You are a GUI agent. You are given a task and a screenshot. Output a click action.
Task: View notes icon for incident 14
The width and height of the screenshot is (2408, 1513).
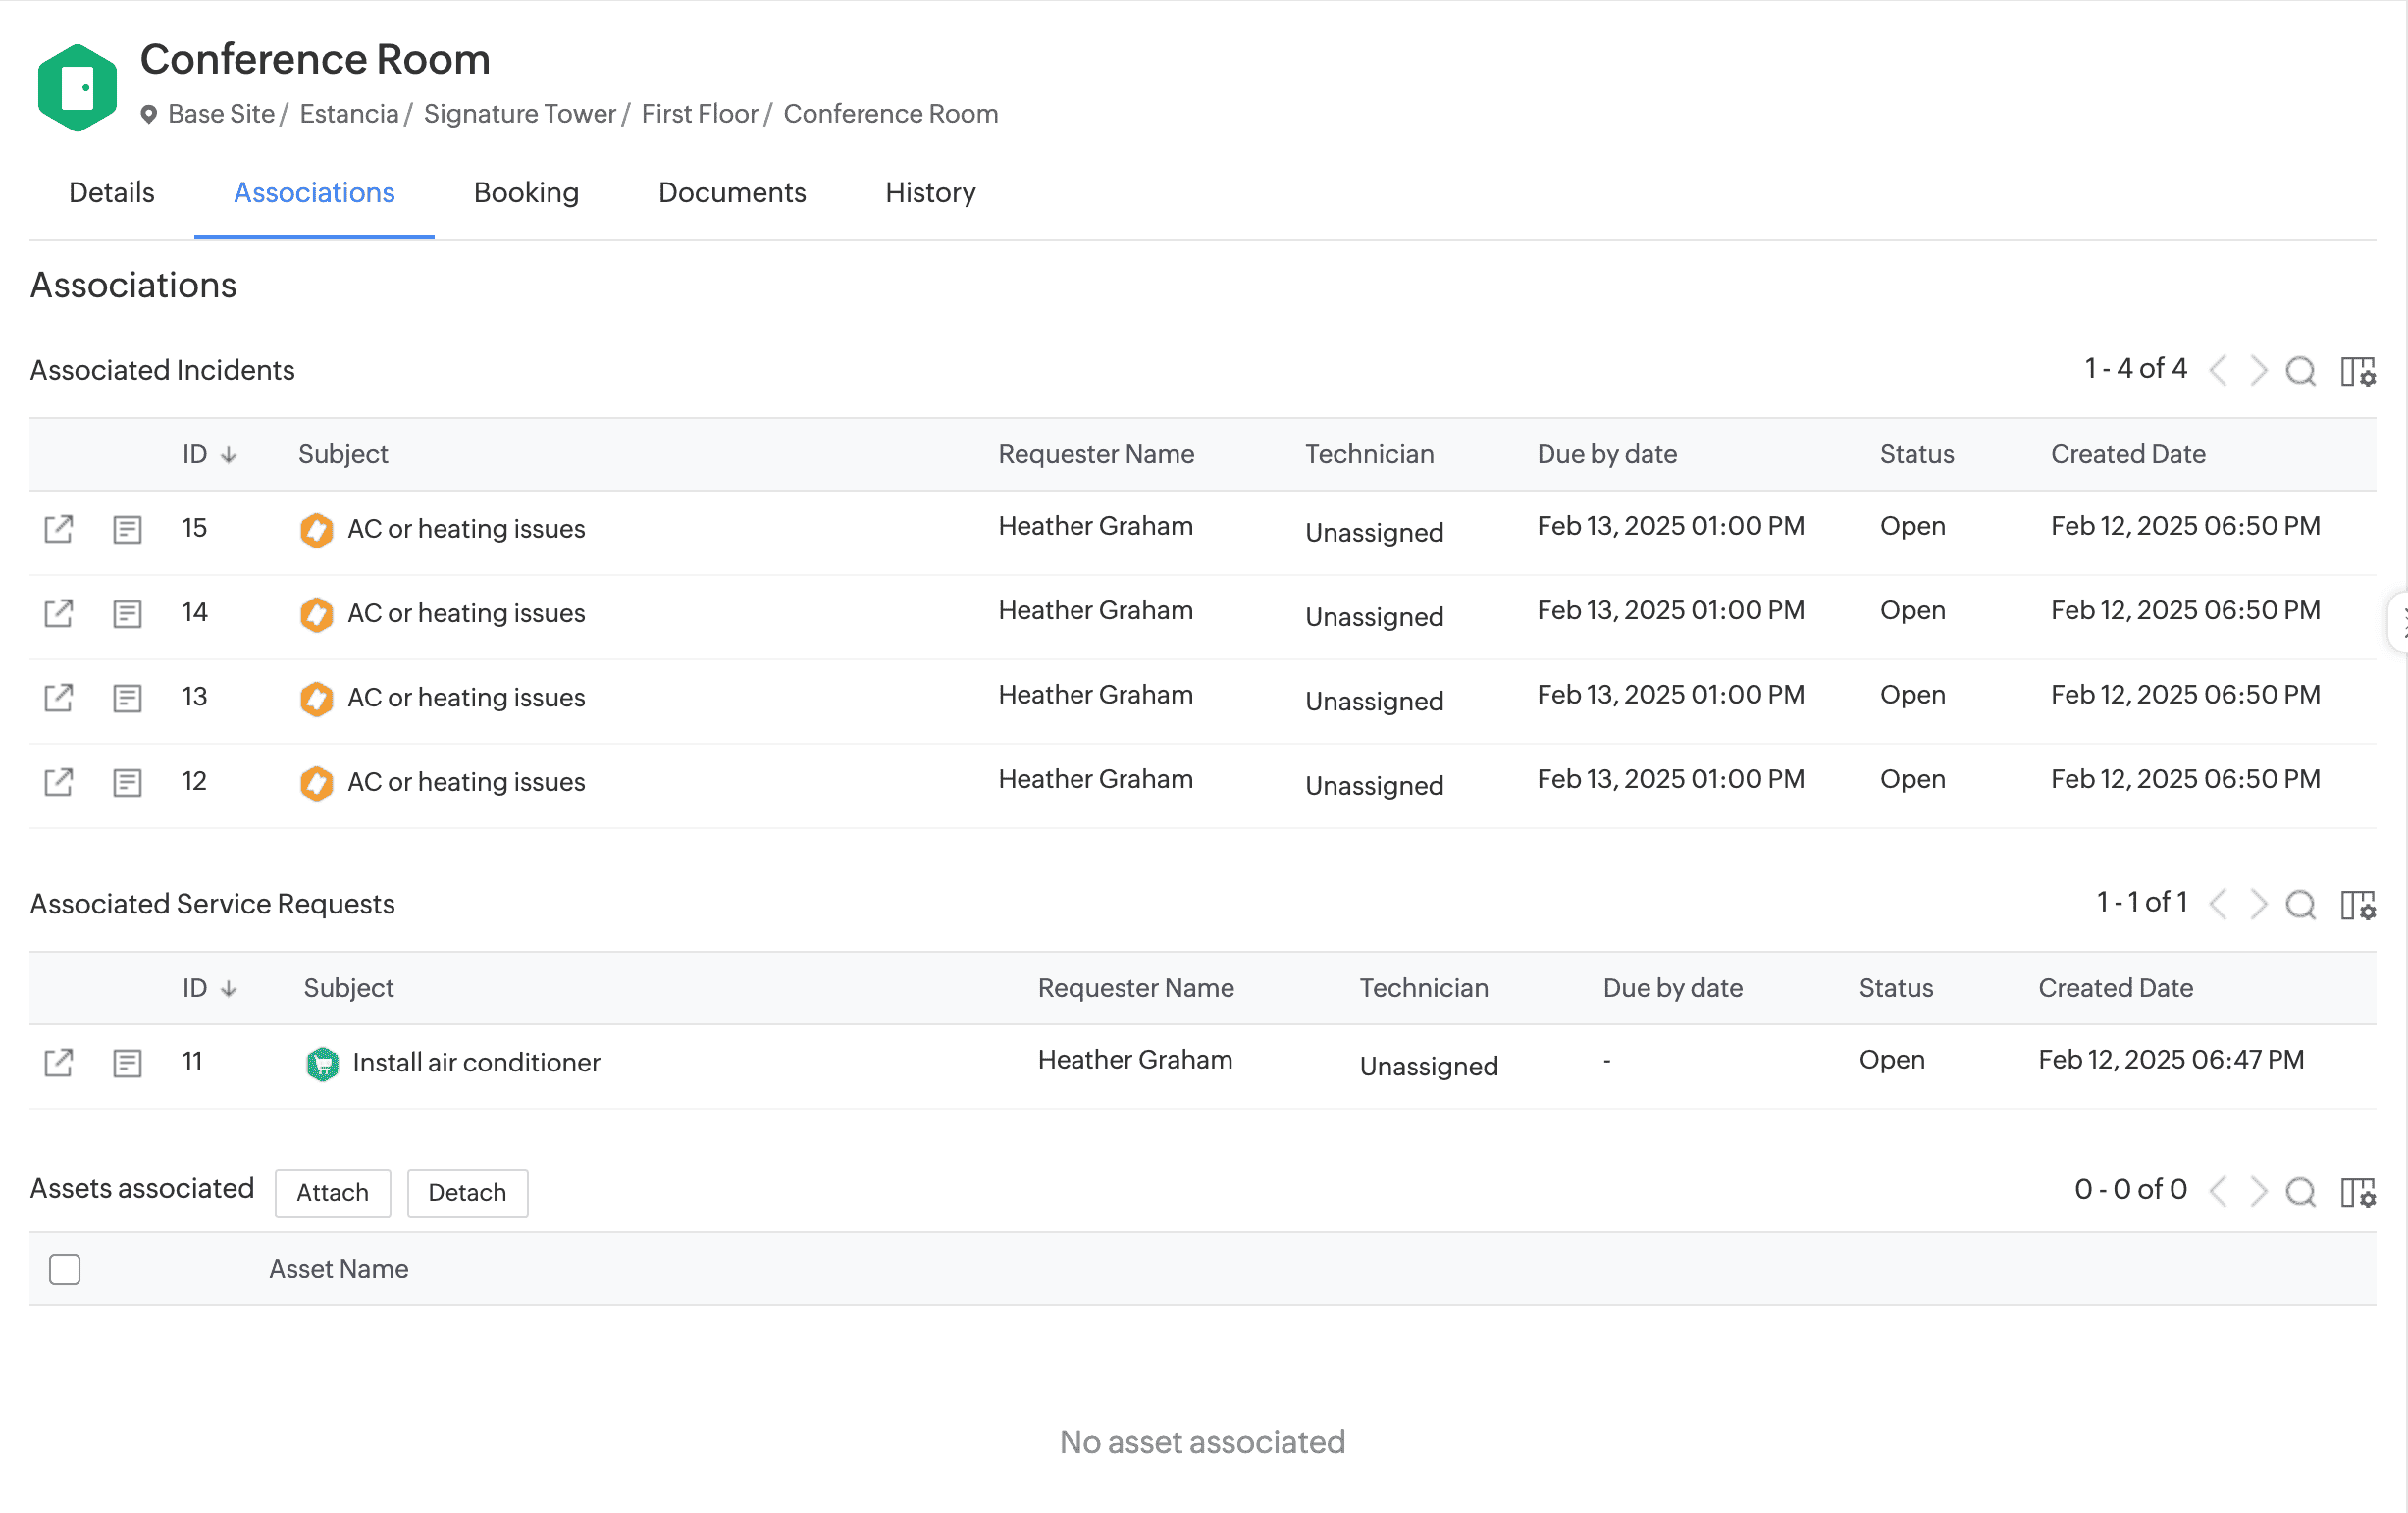127,613
